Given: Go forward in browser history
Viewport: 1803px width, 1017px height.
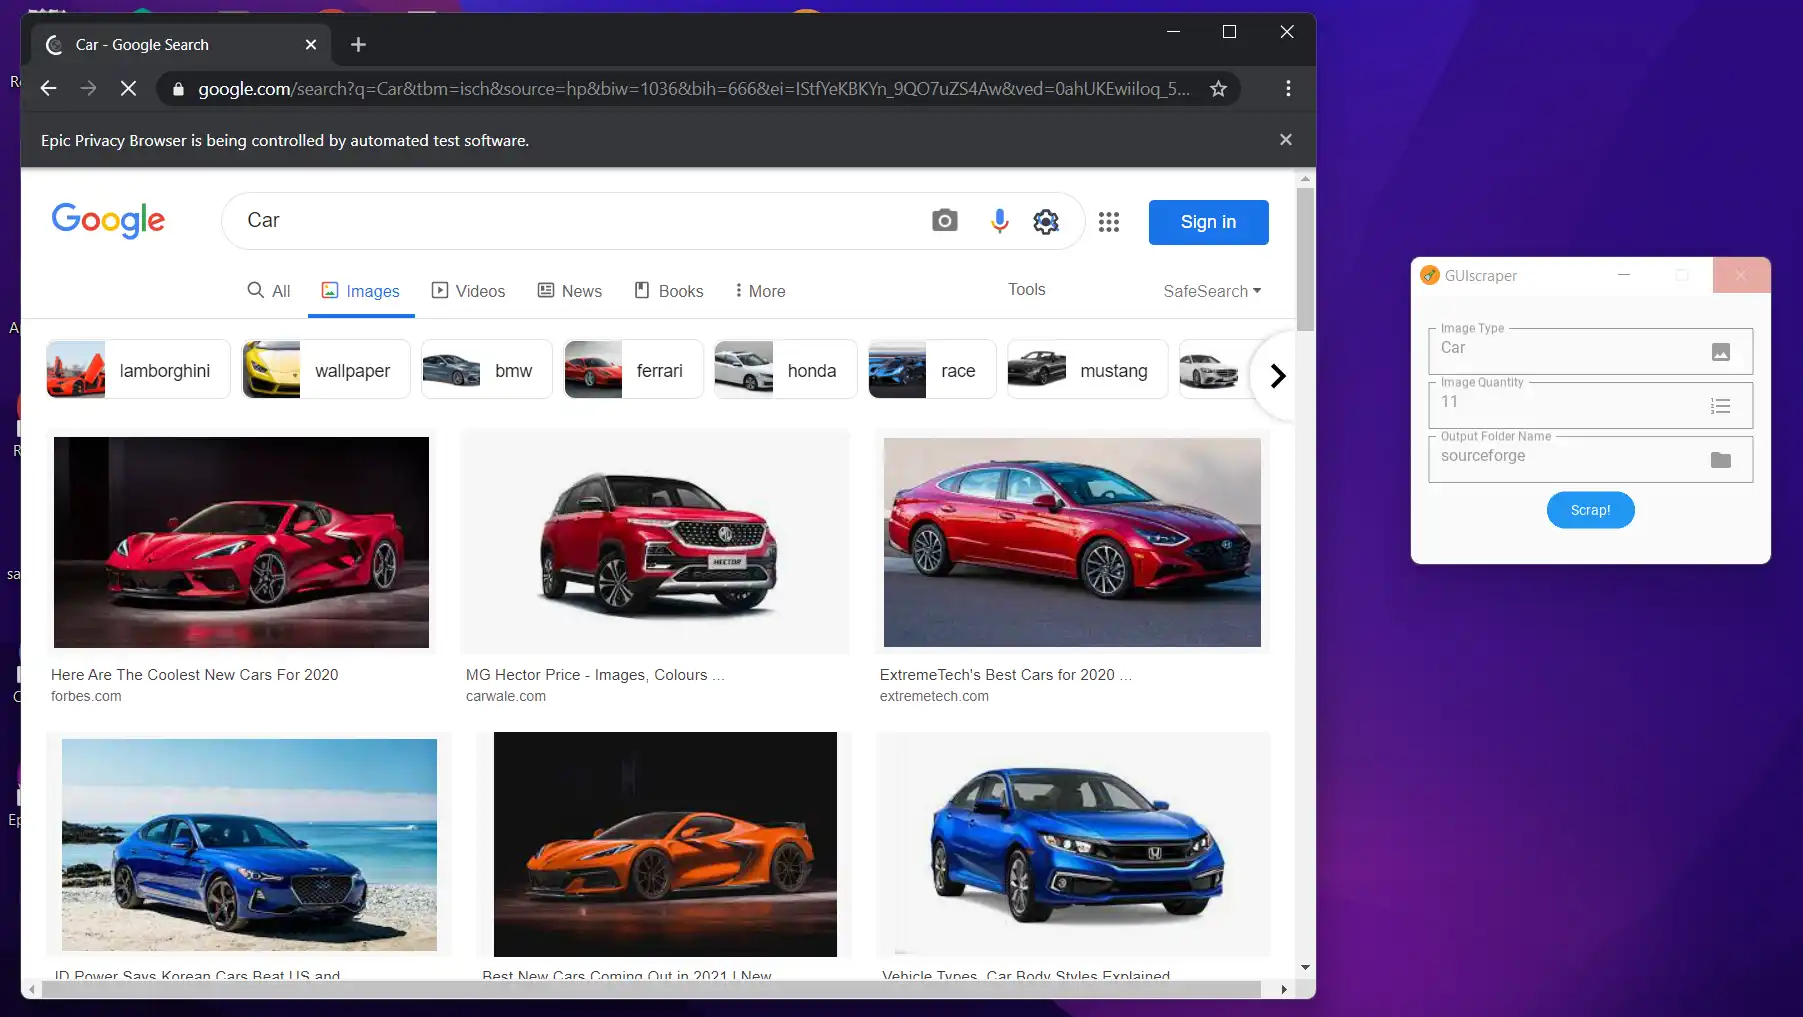Looking at the screenshot, I should coord(88,89).
